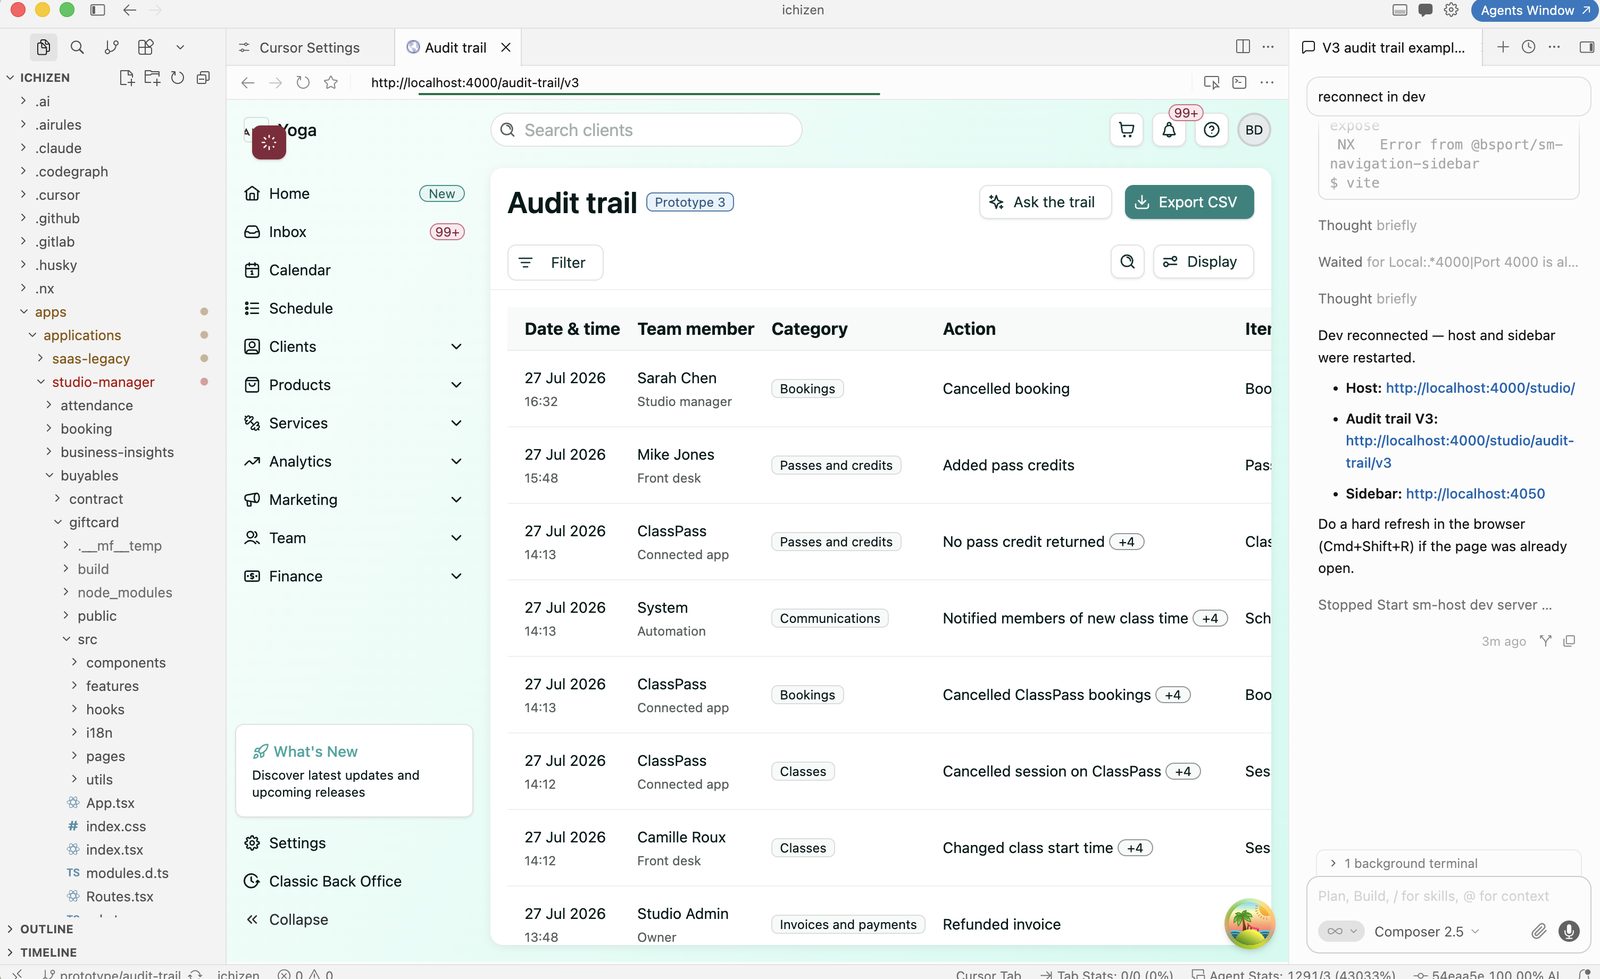Toggle the agent mode infinity selector

[x=1341, y=931]
